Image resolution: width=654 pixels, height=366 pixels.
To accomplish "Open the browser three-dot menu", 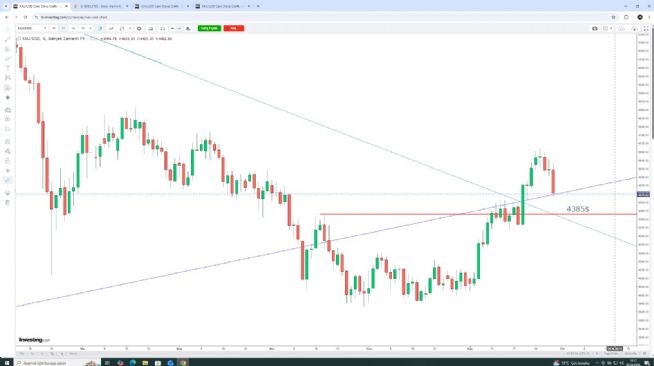I will pos(649,17).
